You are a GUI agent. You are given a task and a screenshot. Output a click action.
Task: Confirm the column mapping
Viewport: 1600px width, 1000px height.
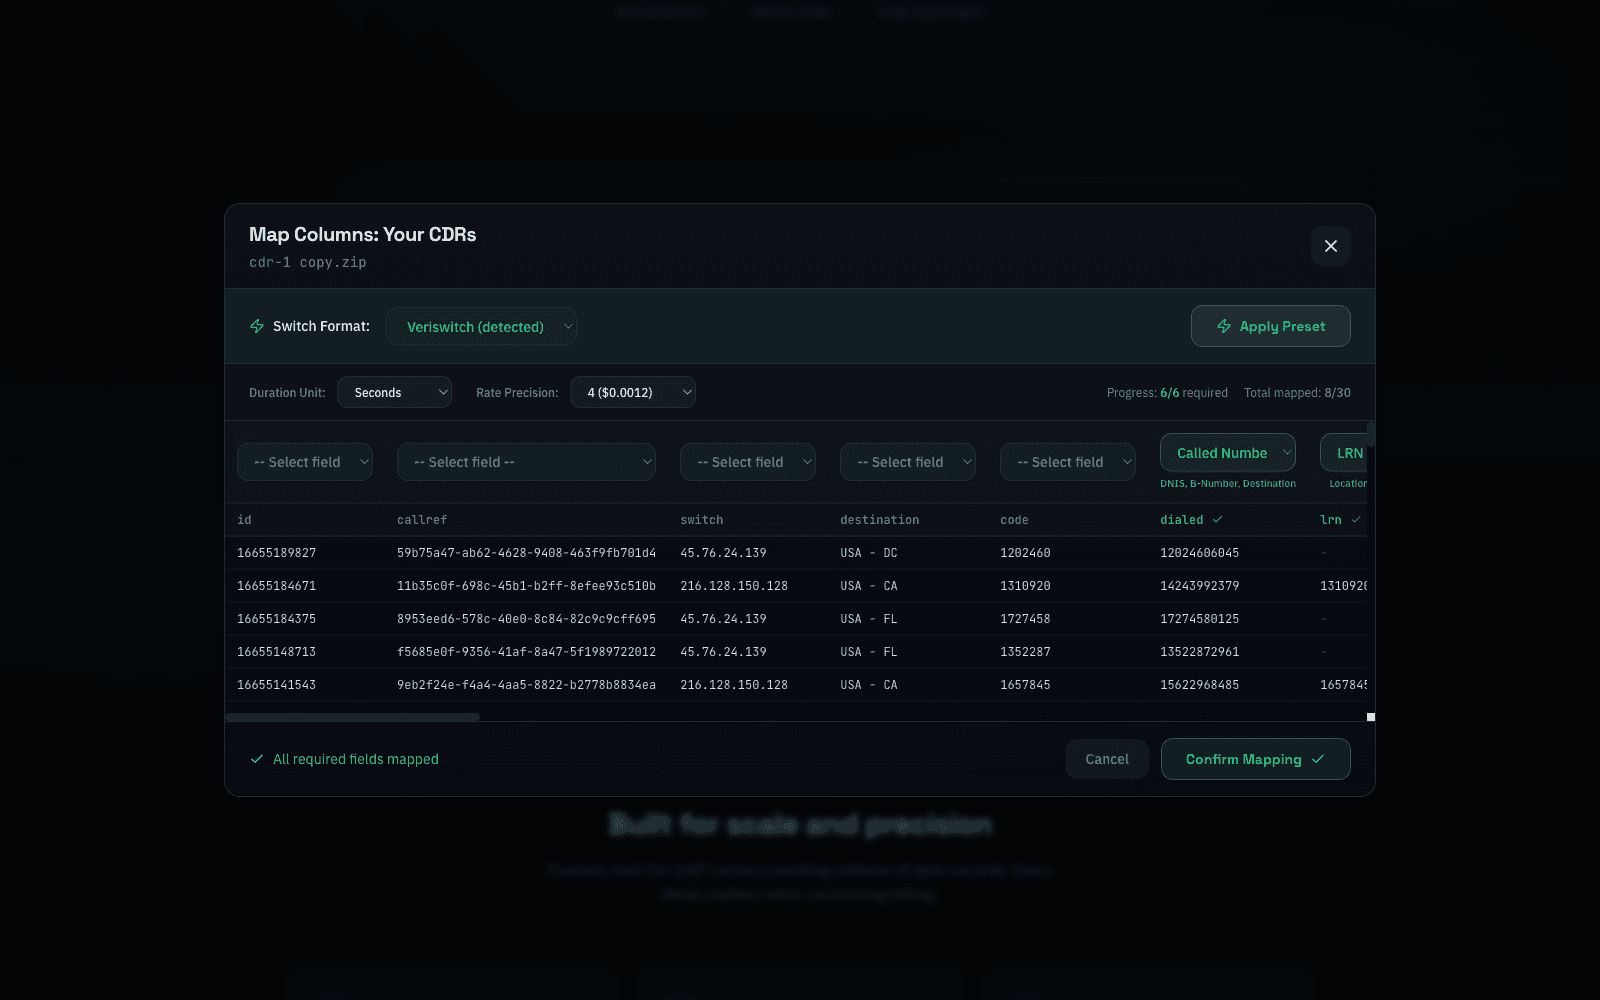pos(1255,759)
